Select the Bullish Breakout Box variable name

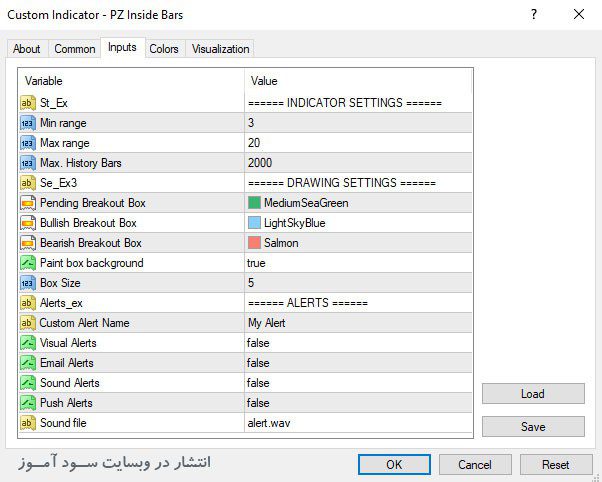coord(88,223)
